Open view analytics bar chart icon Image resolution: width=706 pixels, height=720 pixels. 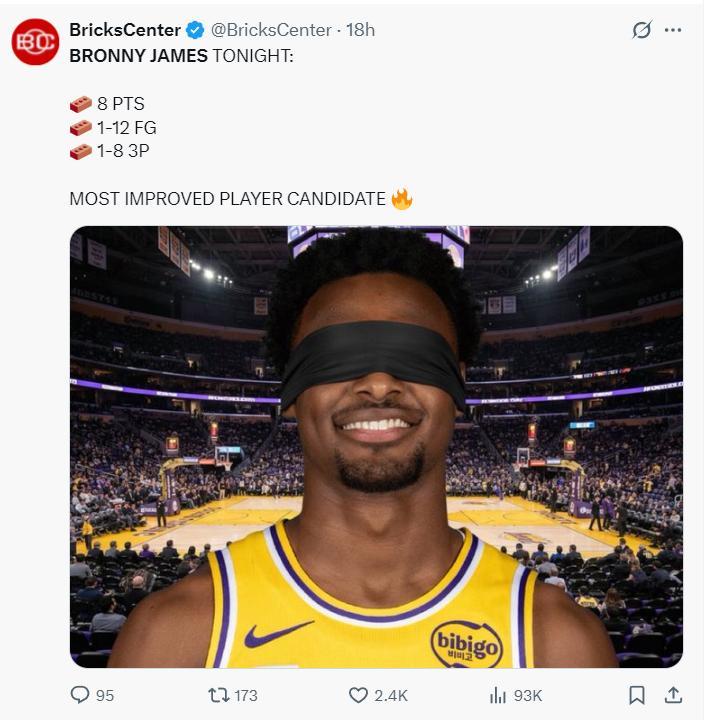point(498,695)
